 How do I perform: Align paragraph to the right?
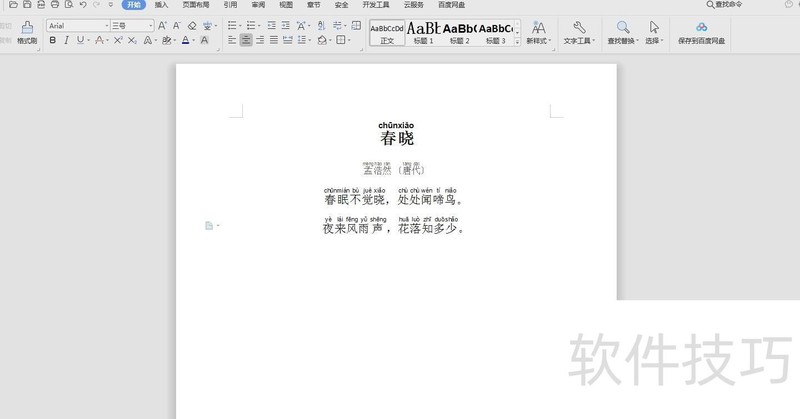pos(260,40)
